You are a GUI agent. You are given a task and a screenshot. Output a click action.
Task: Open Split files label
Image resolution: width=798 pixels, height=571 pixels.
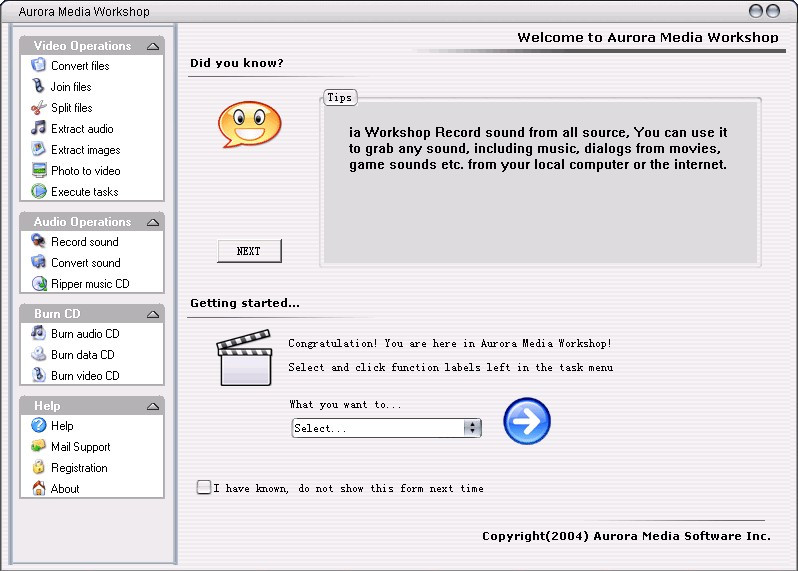[72, 108]
